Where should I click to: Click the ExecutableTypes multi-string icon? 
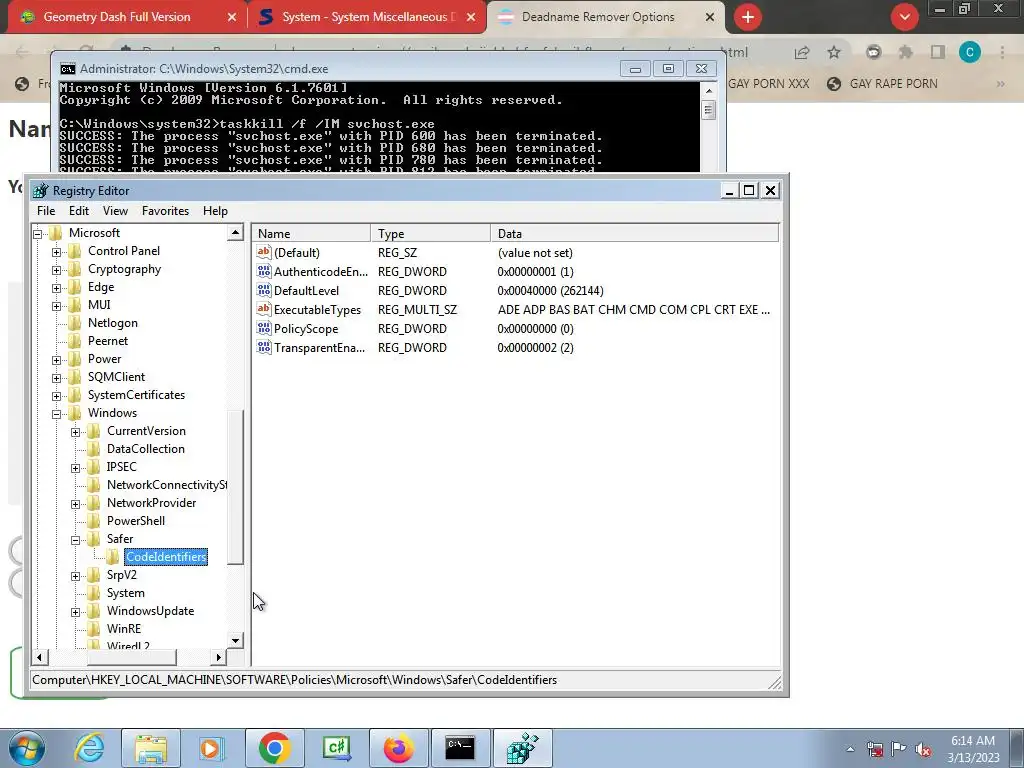[264, 309]
